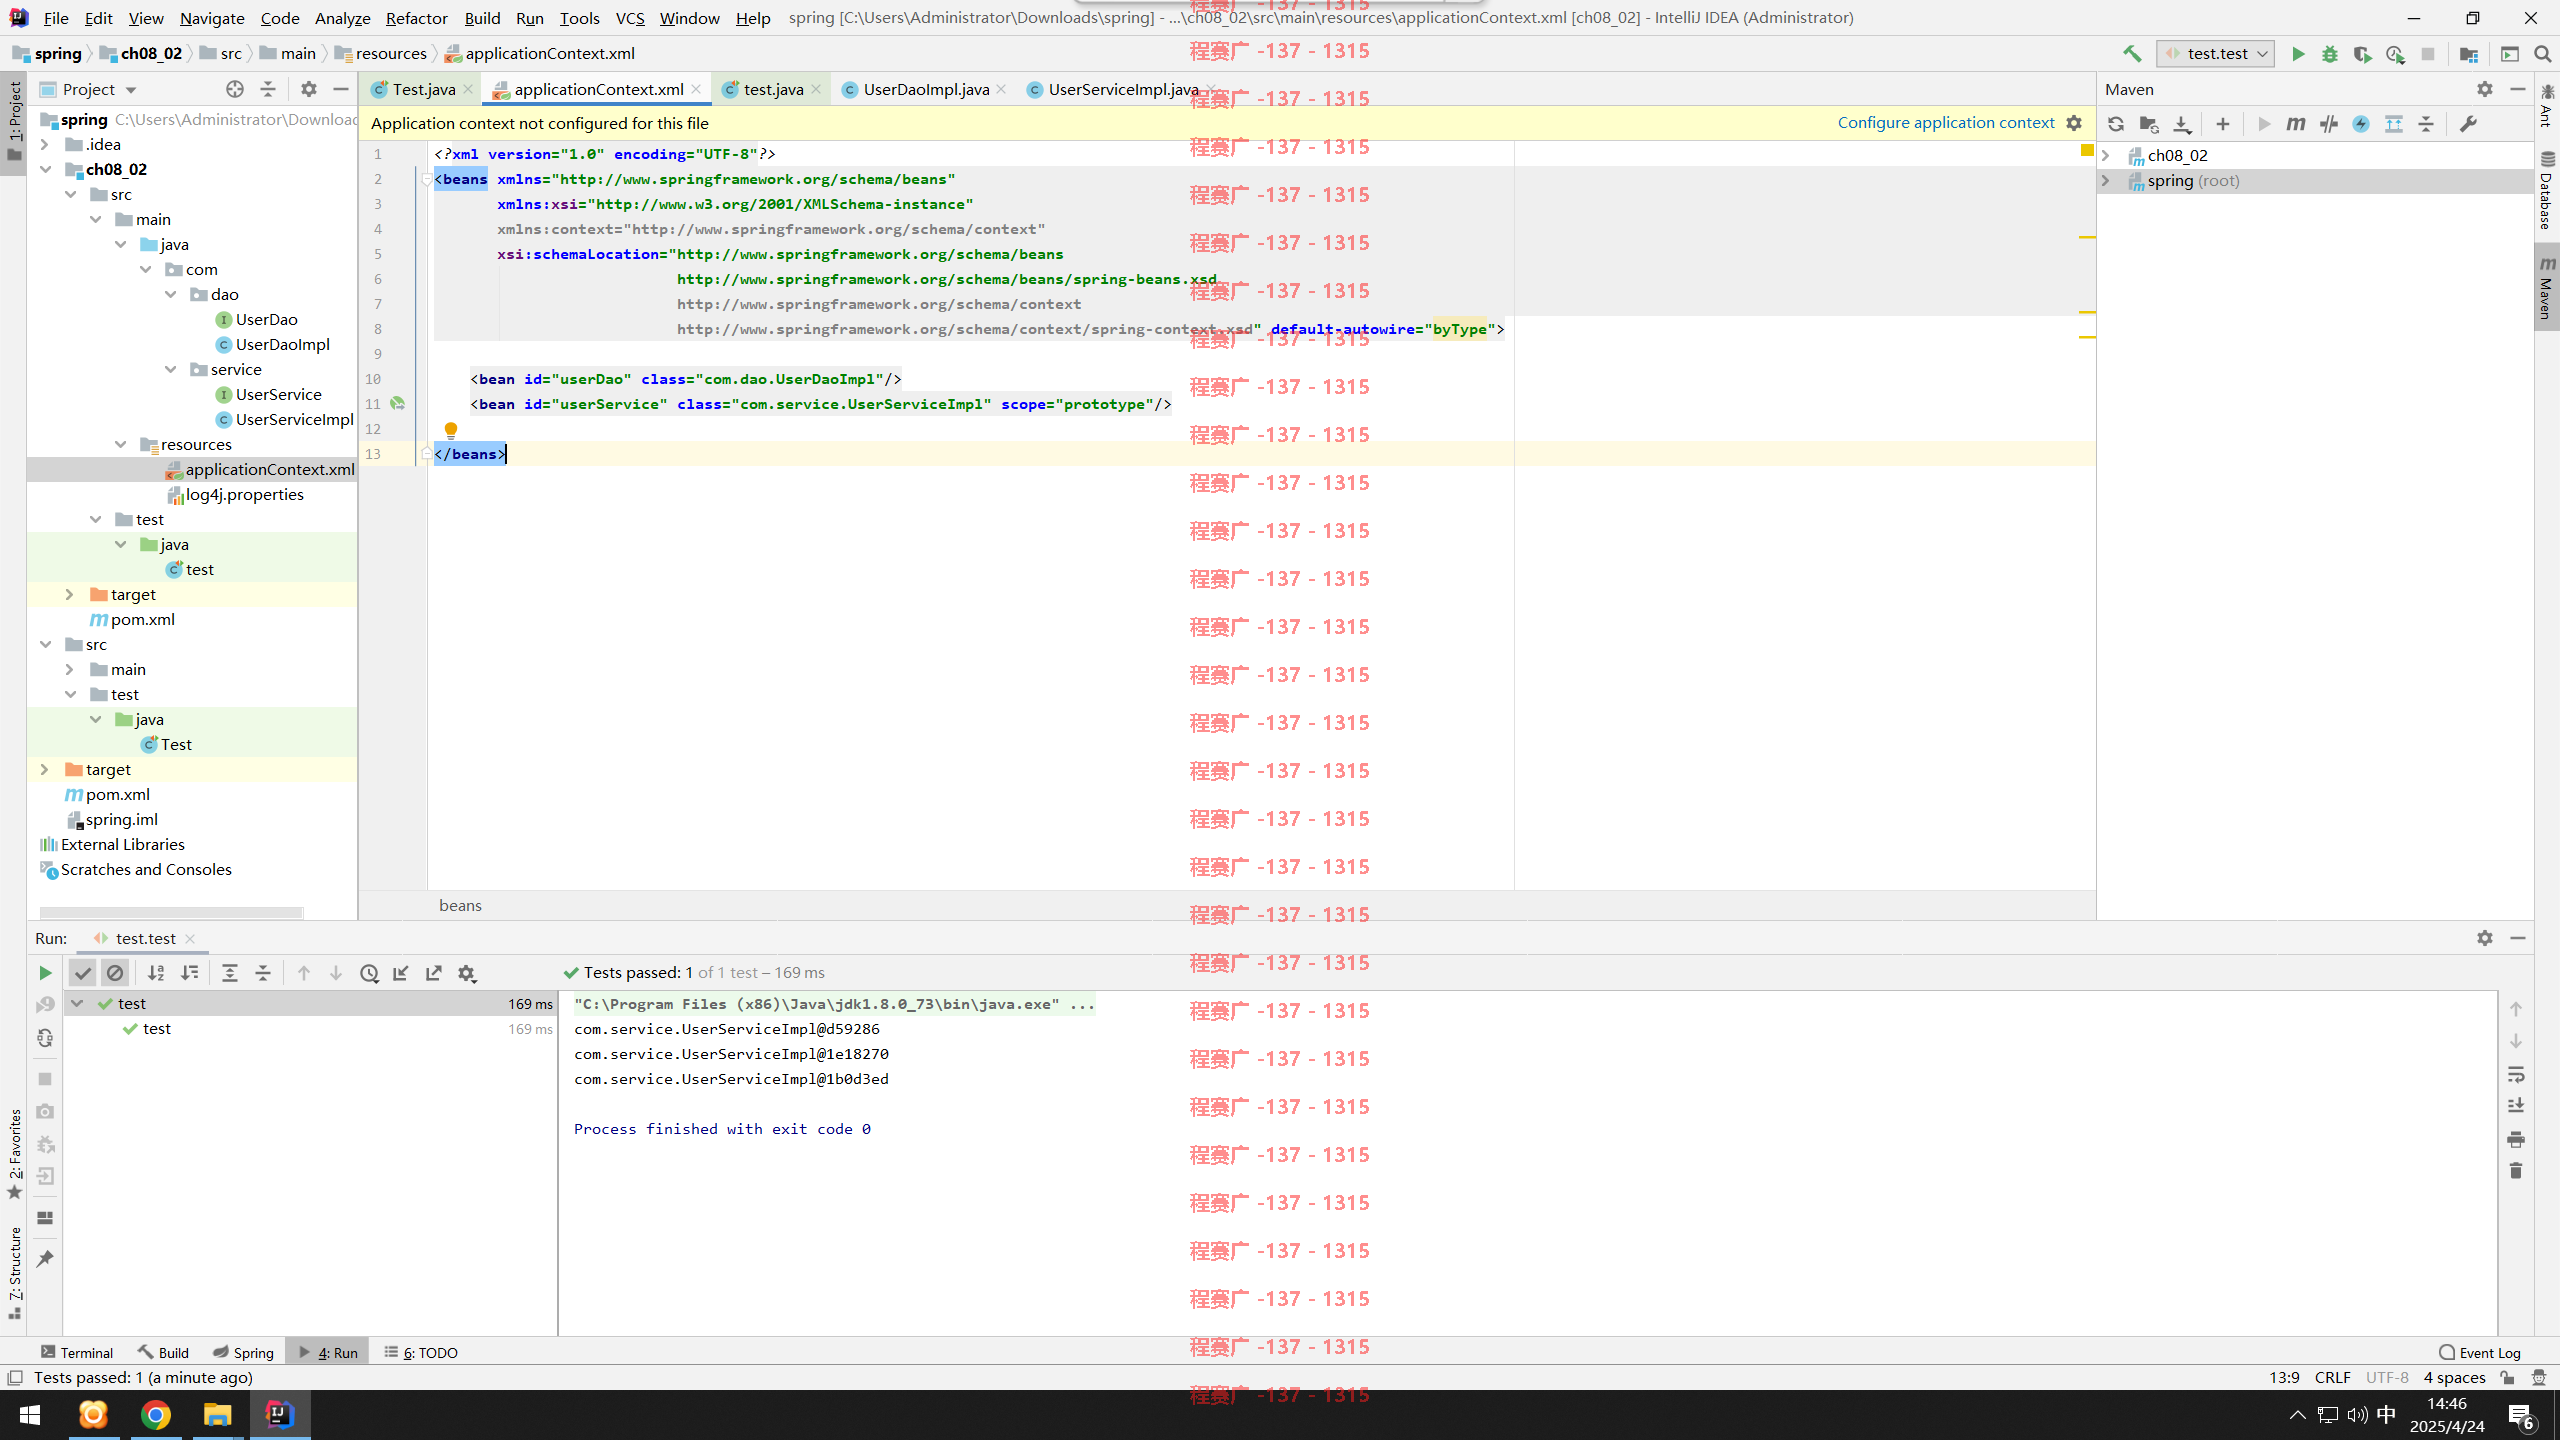This screenshot has width=2560, height=1440.
Task: Open the Analyze menu
Action: [342, 18]
